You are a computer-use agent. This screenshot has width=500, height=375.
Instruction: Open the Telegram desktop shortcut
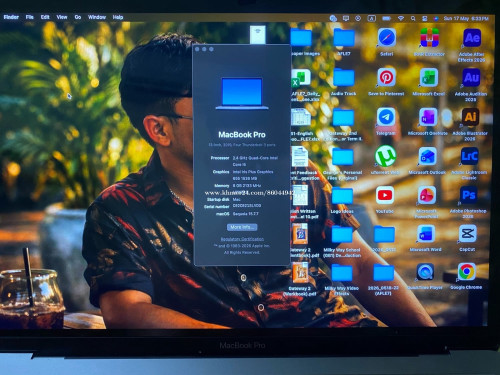(386, 117)
